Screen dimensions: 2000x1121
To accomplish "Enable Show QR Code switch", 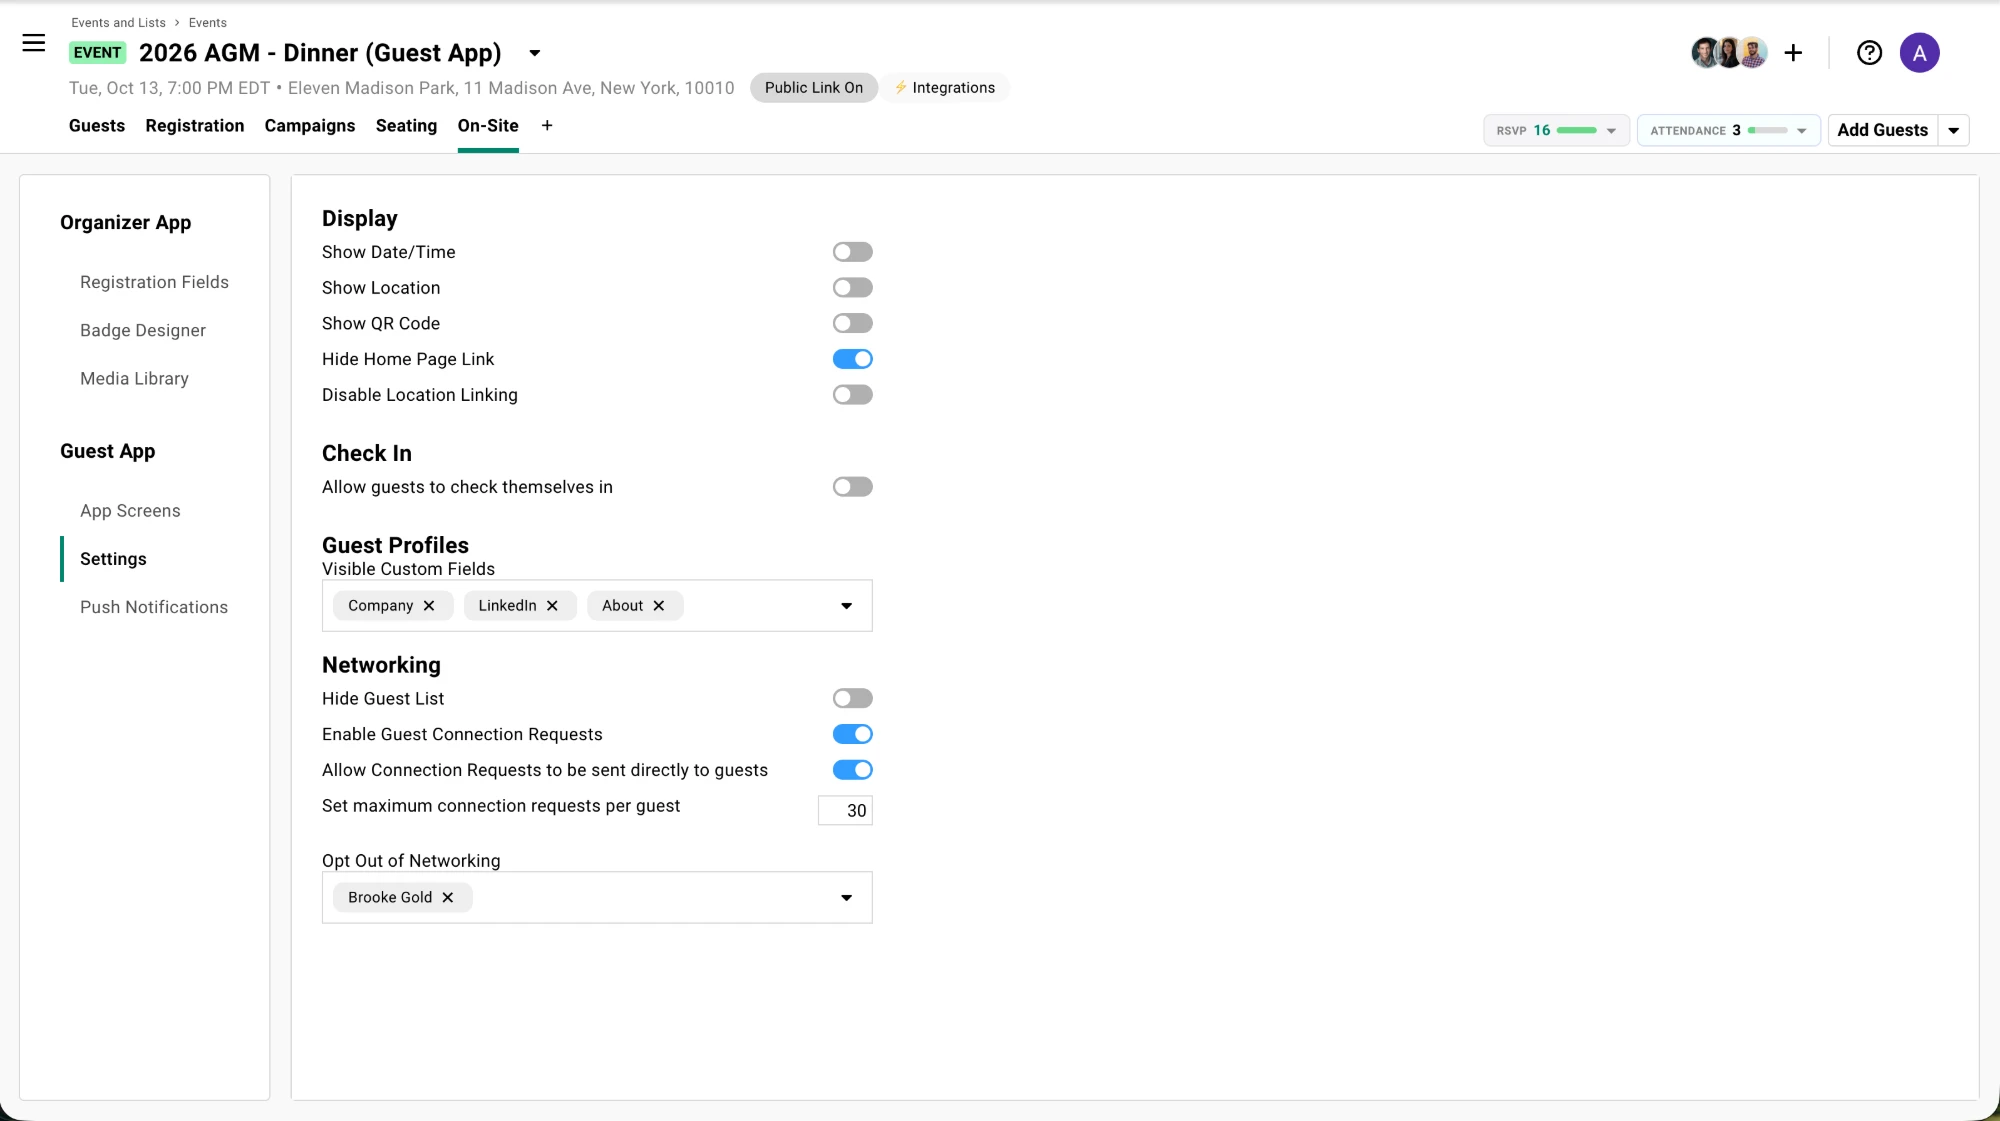I will coord(852,324).
